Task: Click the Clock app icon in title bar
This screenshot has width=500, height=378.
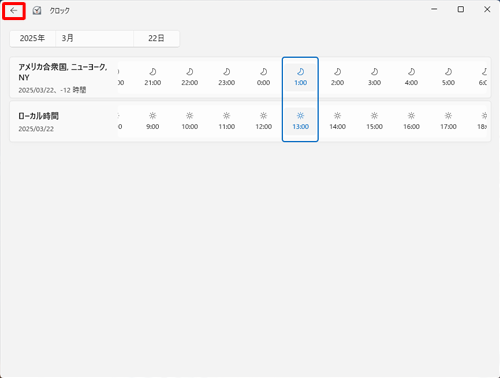Action: tap(37, 11)
